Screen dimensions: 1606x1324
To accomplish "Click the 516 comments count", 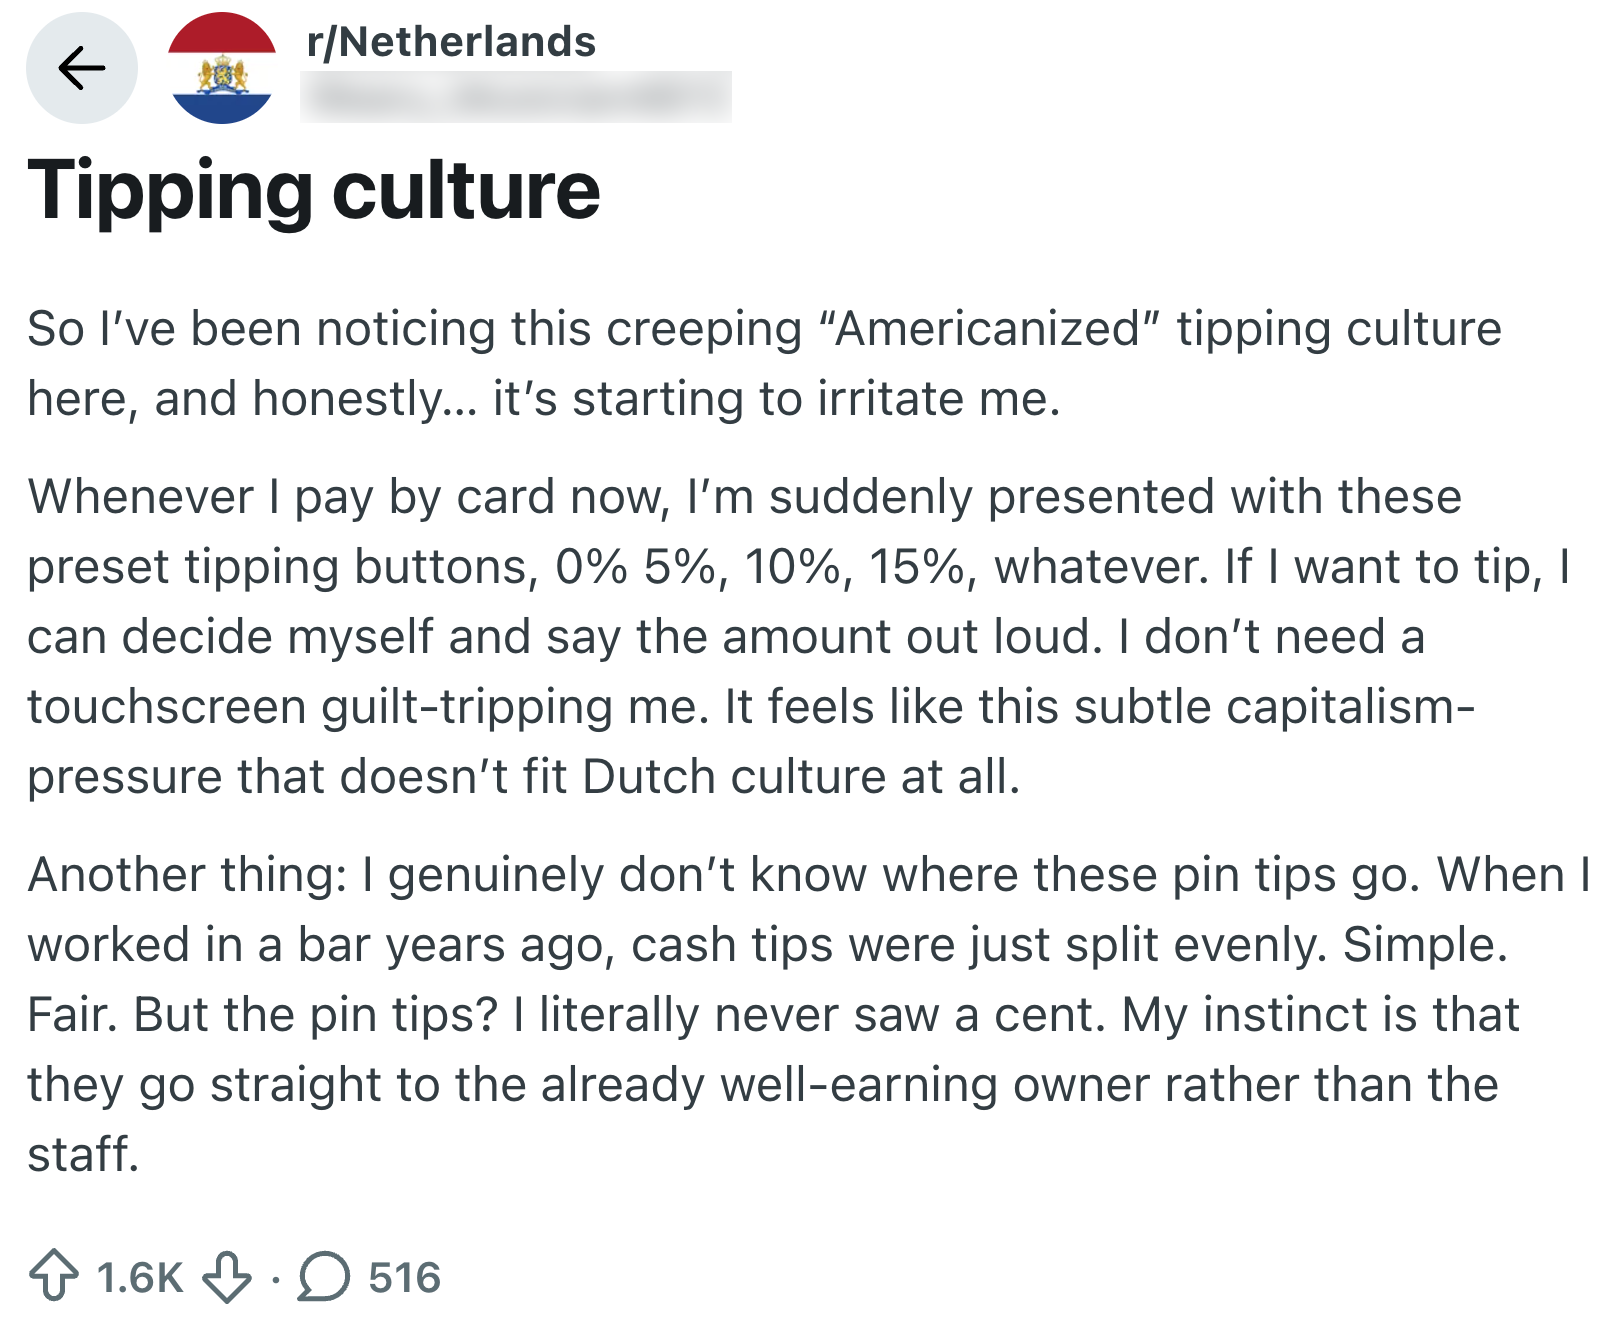I will (x=404, y=1277).
